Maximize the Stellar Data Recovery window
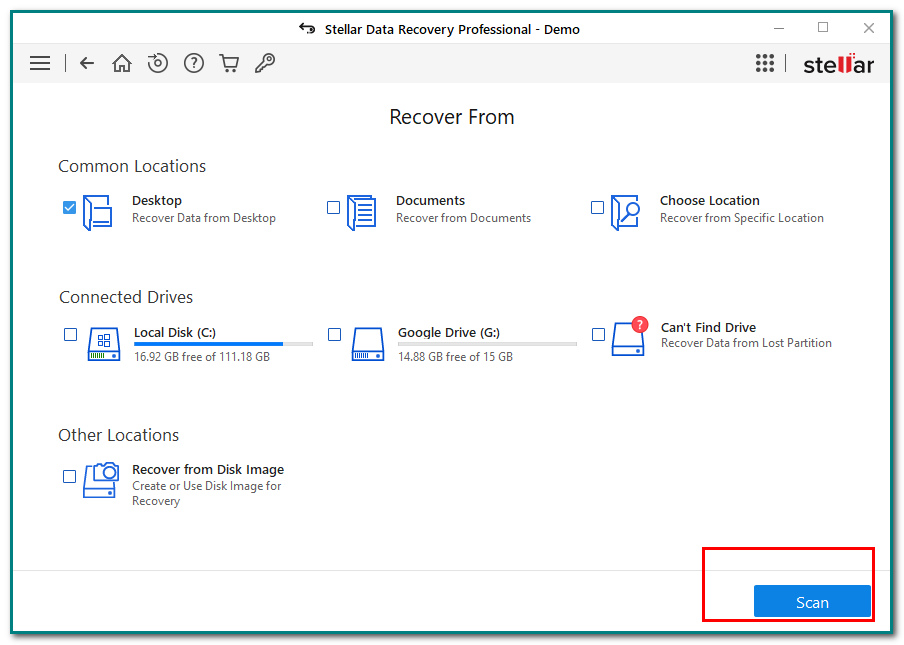This screenshot has width=904, height=645. tap(823, 28)
